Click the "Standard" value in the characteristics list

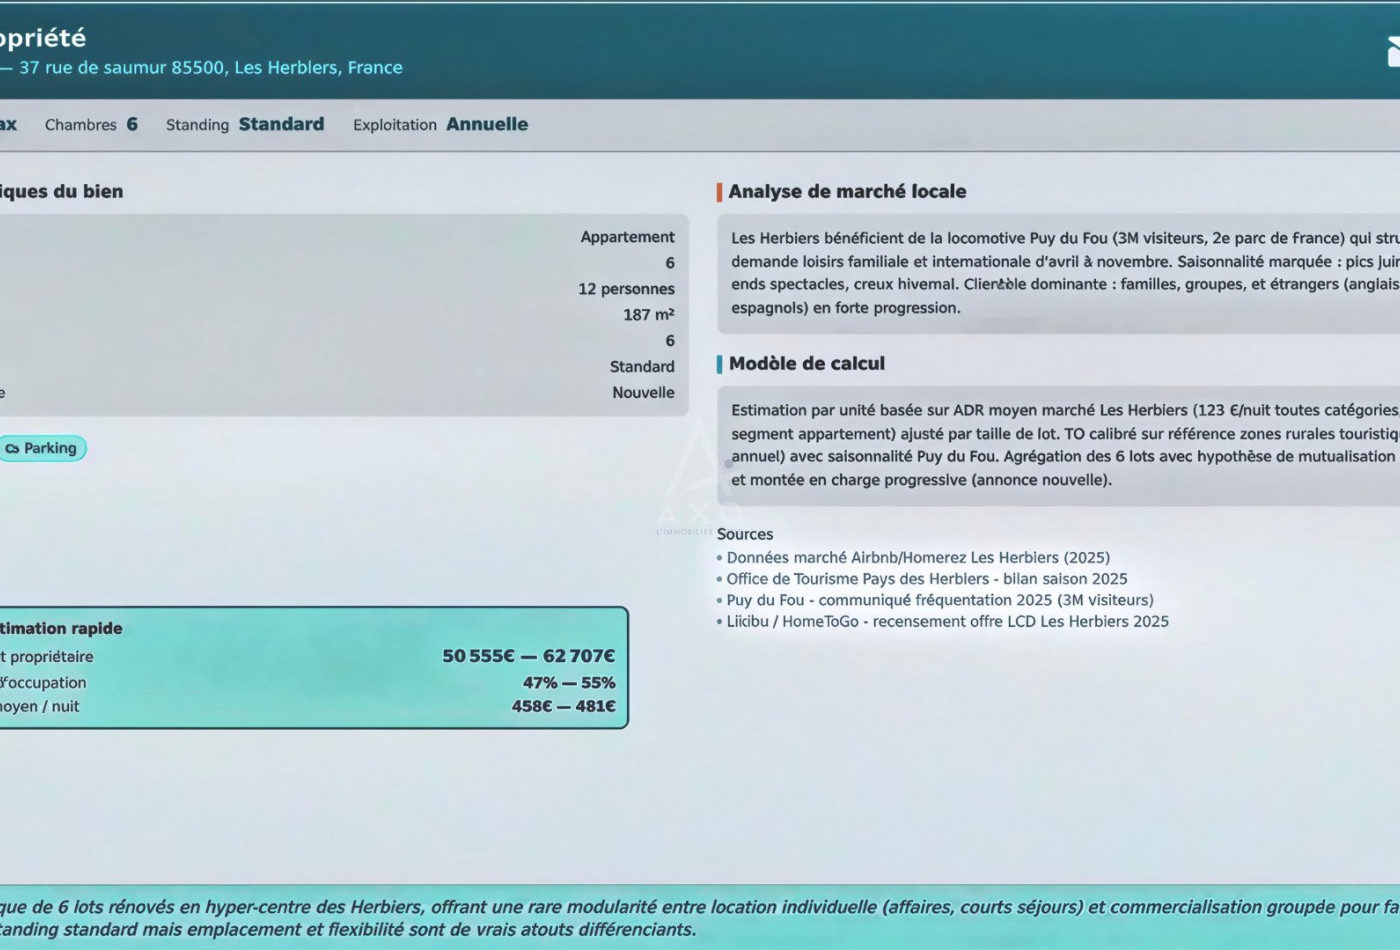click(642, 367)
